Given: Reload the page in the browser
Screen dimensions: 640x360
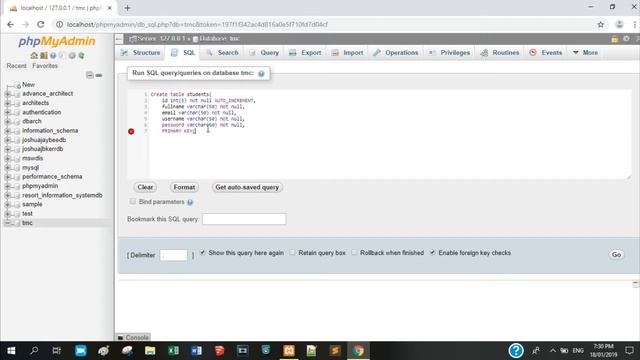Looking at the screenshot, I should 40,24.
